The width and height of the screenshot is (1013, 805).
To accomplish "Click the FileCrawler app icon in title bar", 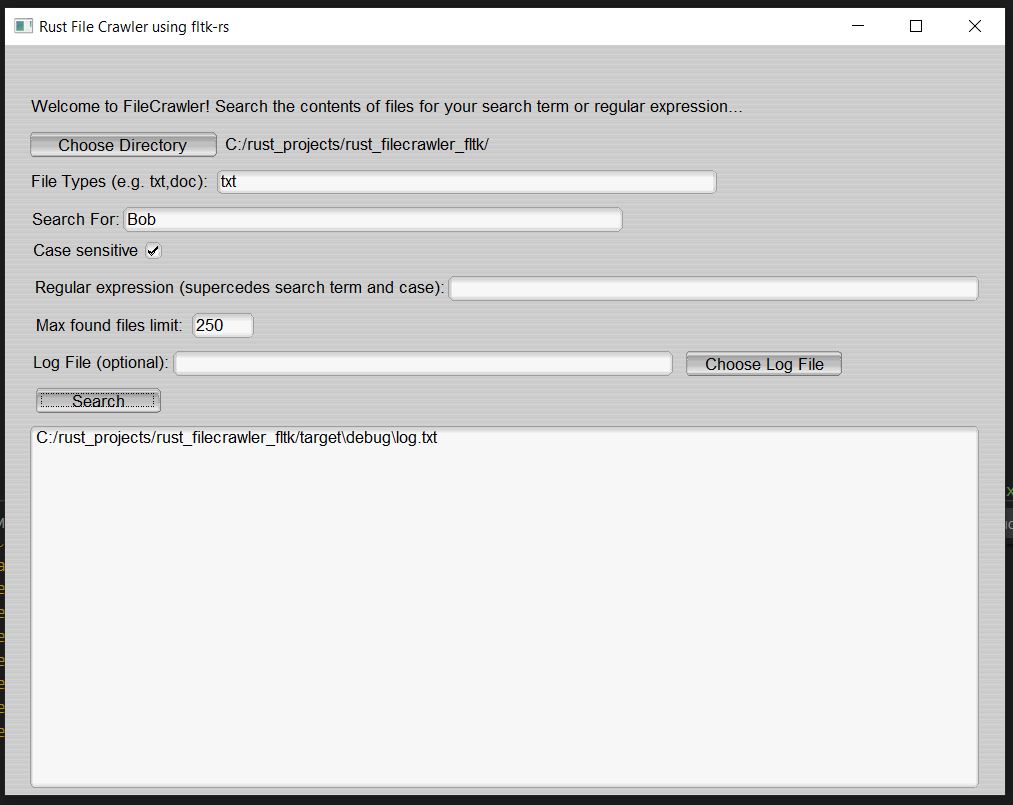I will (x=24, y=26).
